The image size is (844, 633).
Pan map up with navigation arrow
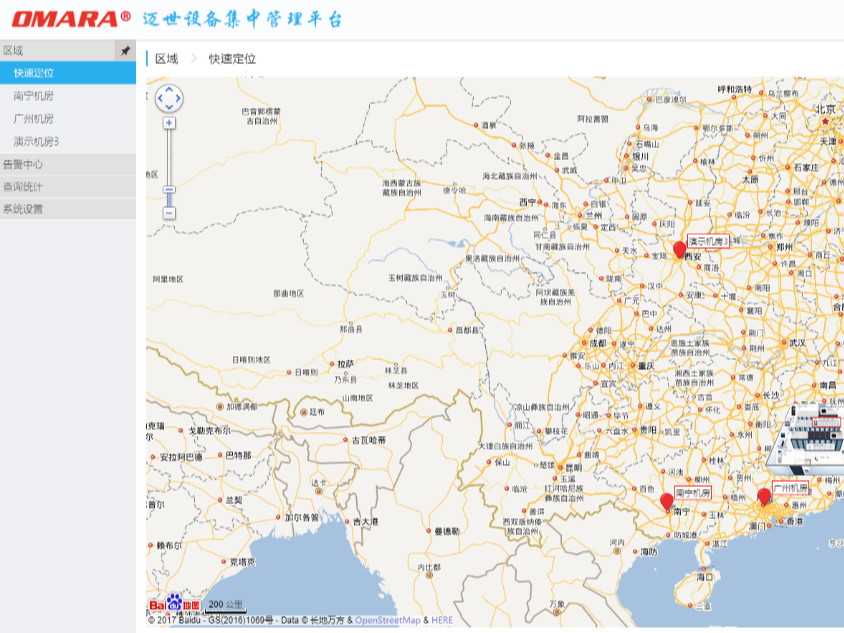click(x=169, y=89)
